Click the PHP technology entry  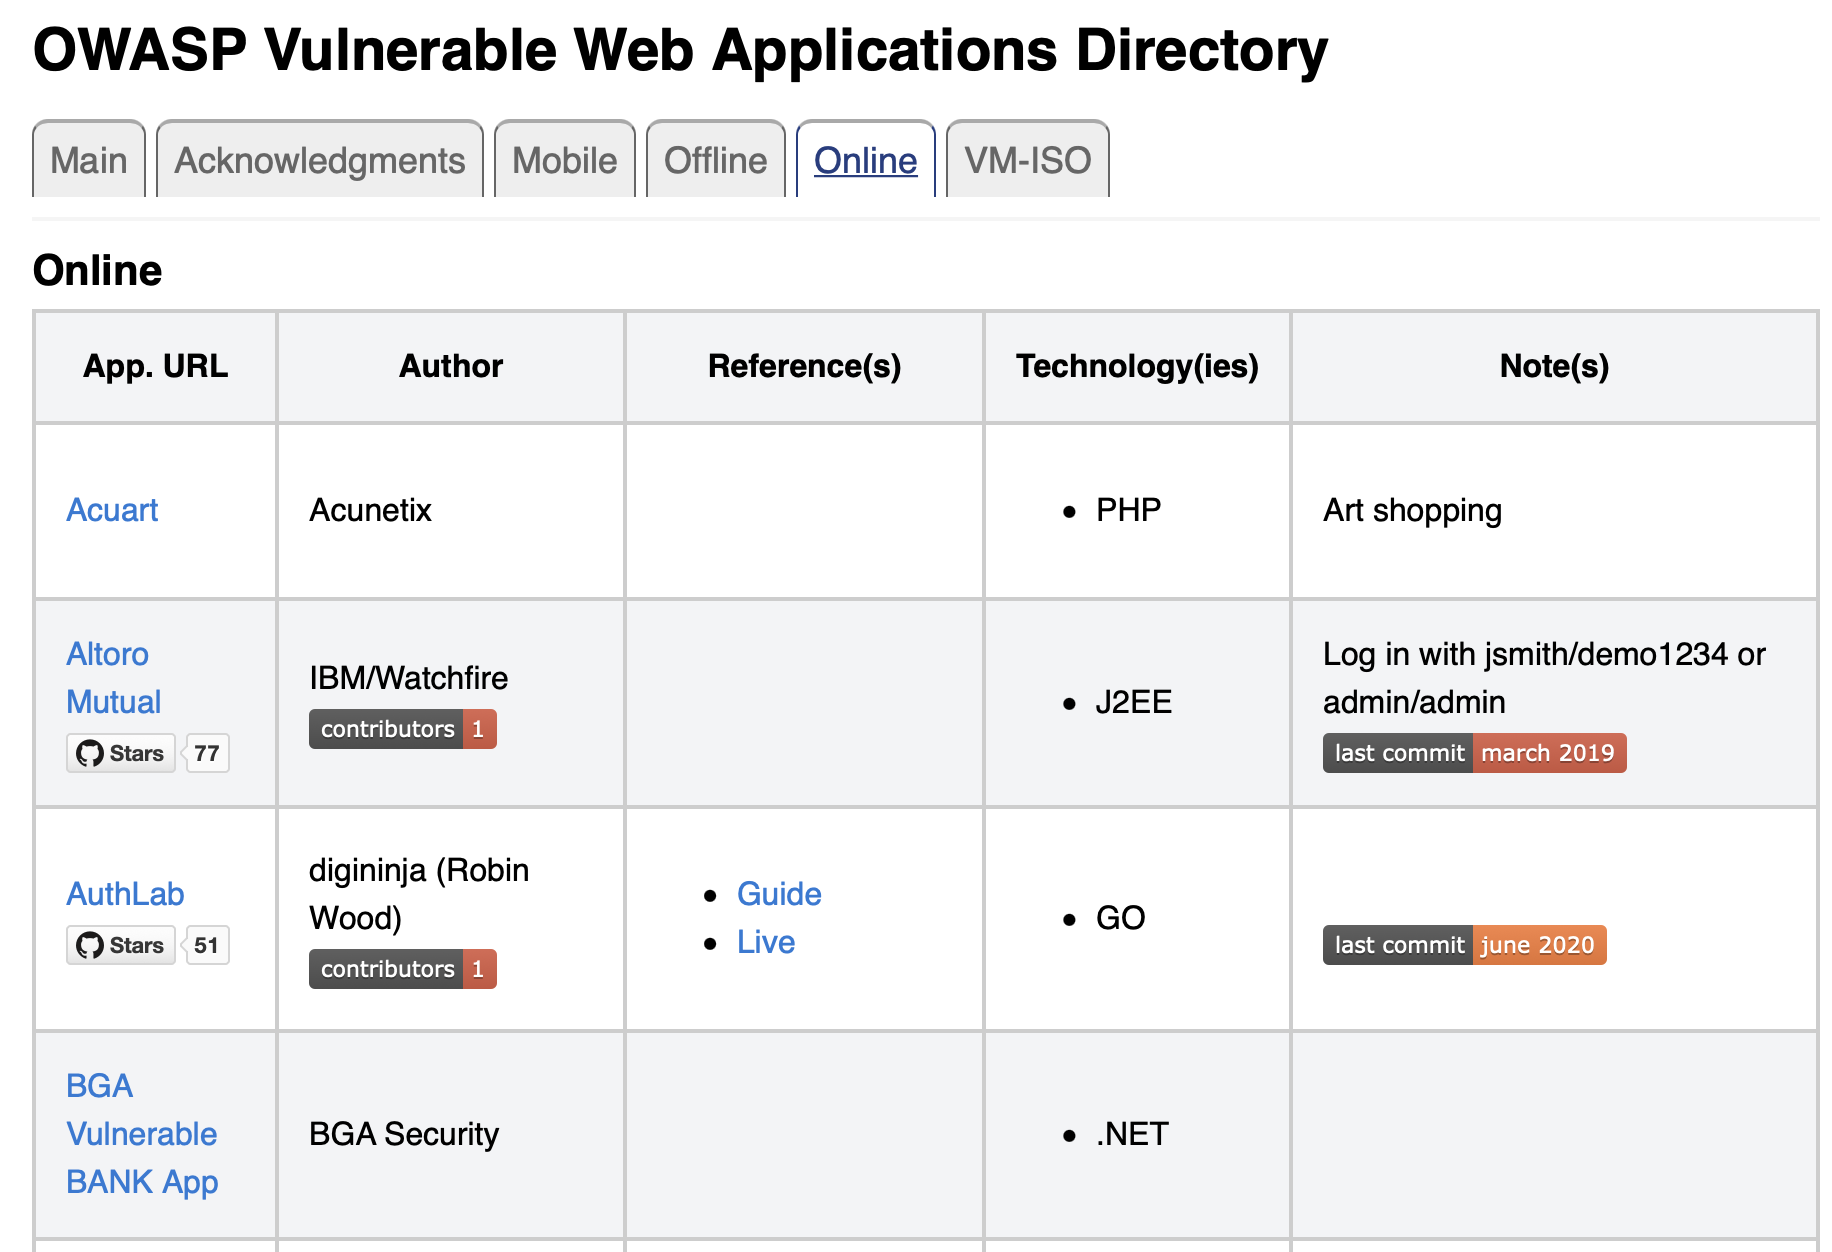[x=1129, y=510]
